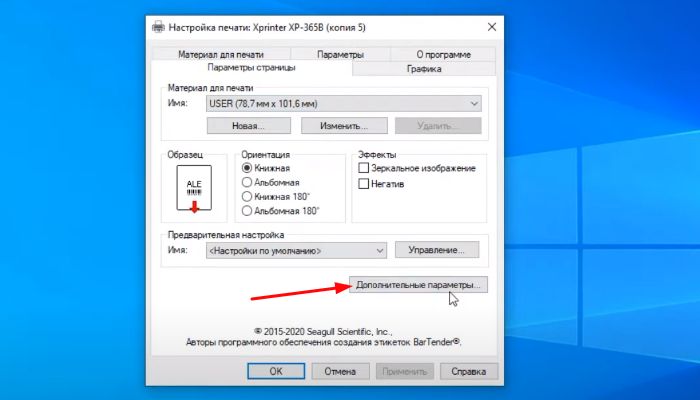Confirm with the OK button

coord(276,371)
